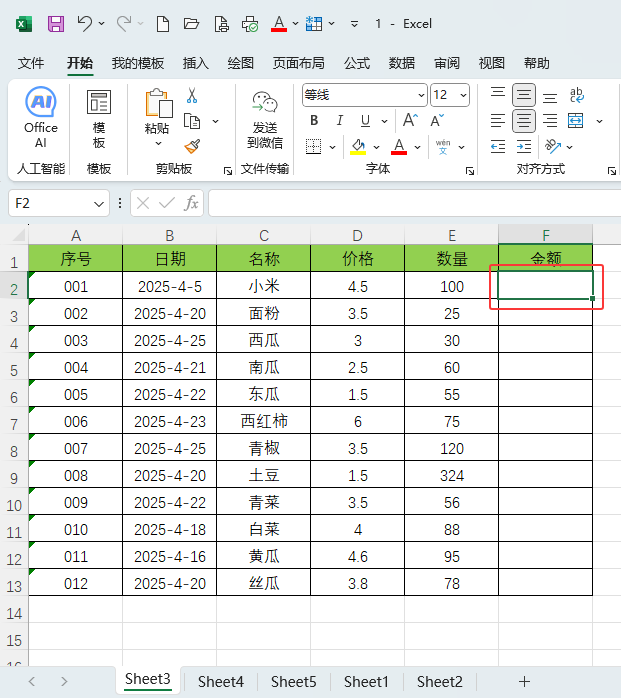Switch to 数据 Data ribbon tab
Screen dimensions: 621x698
click(402, 63)
